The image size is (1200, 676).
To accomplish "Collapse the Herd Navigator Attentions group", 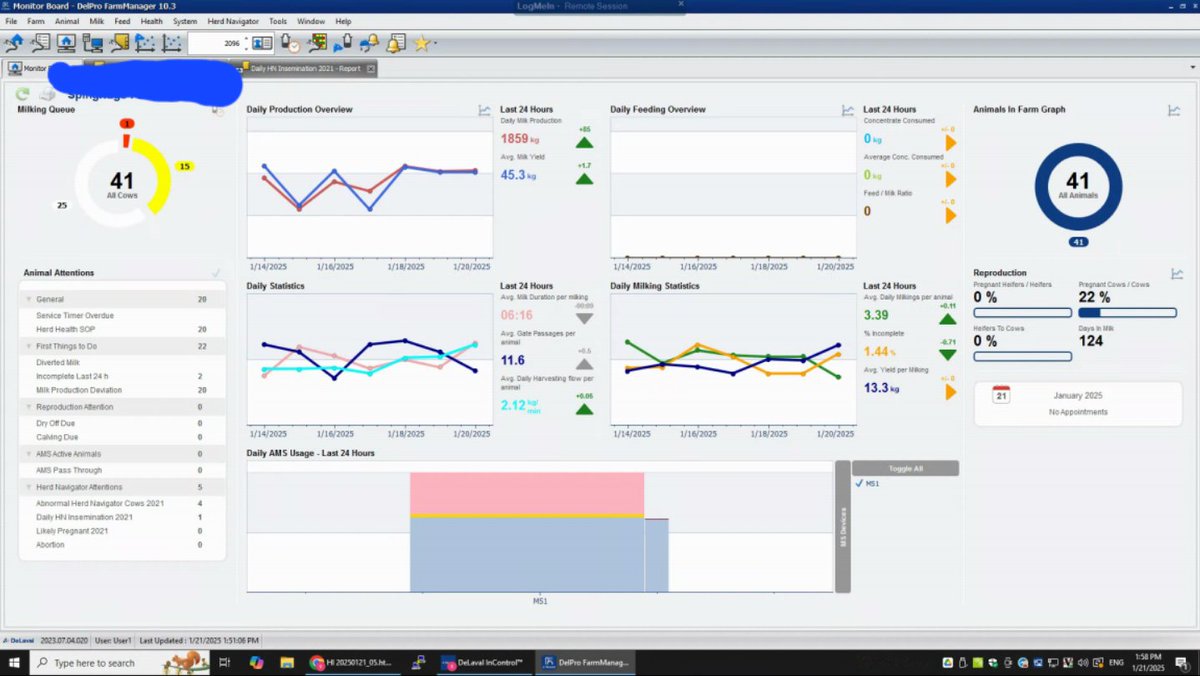I will point(29,487).
